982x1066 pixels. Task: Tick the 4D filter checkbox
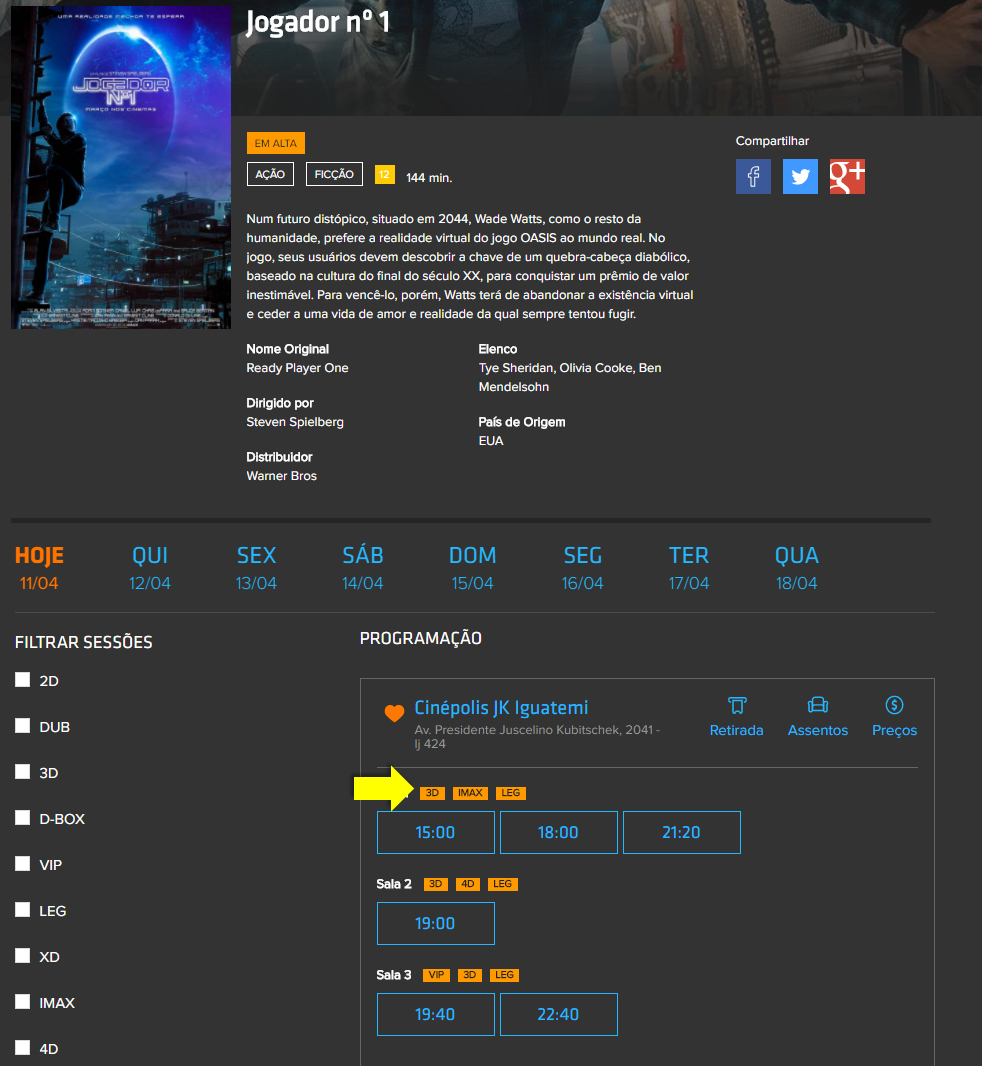coord(23,1048)
